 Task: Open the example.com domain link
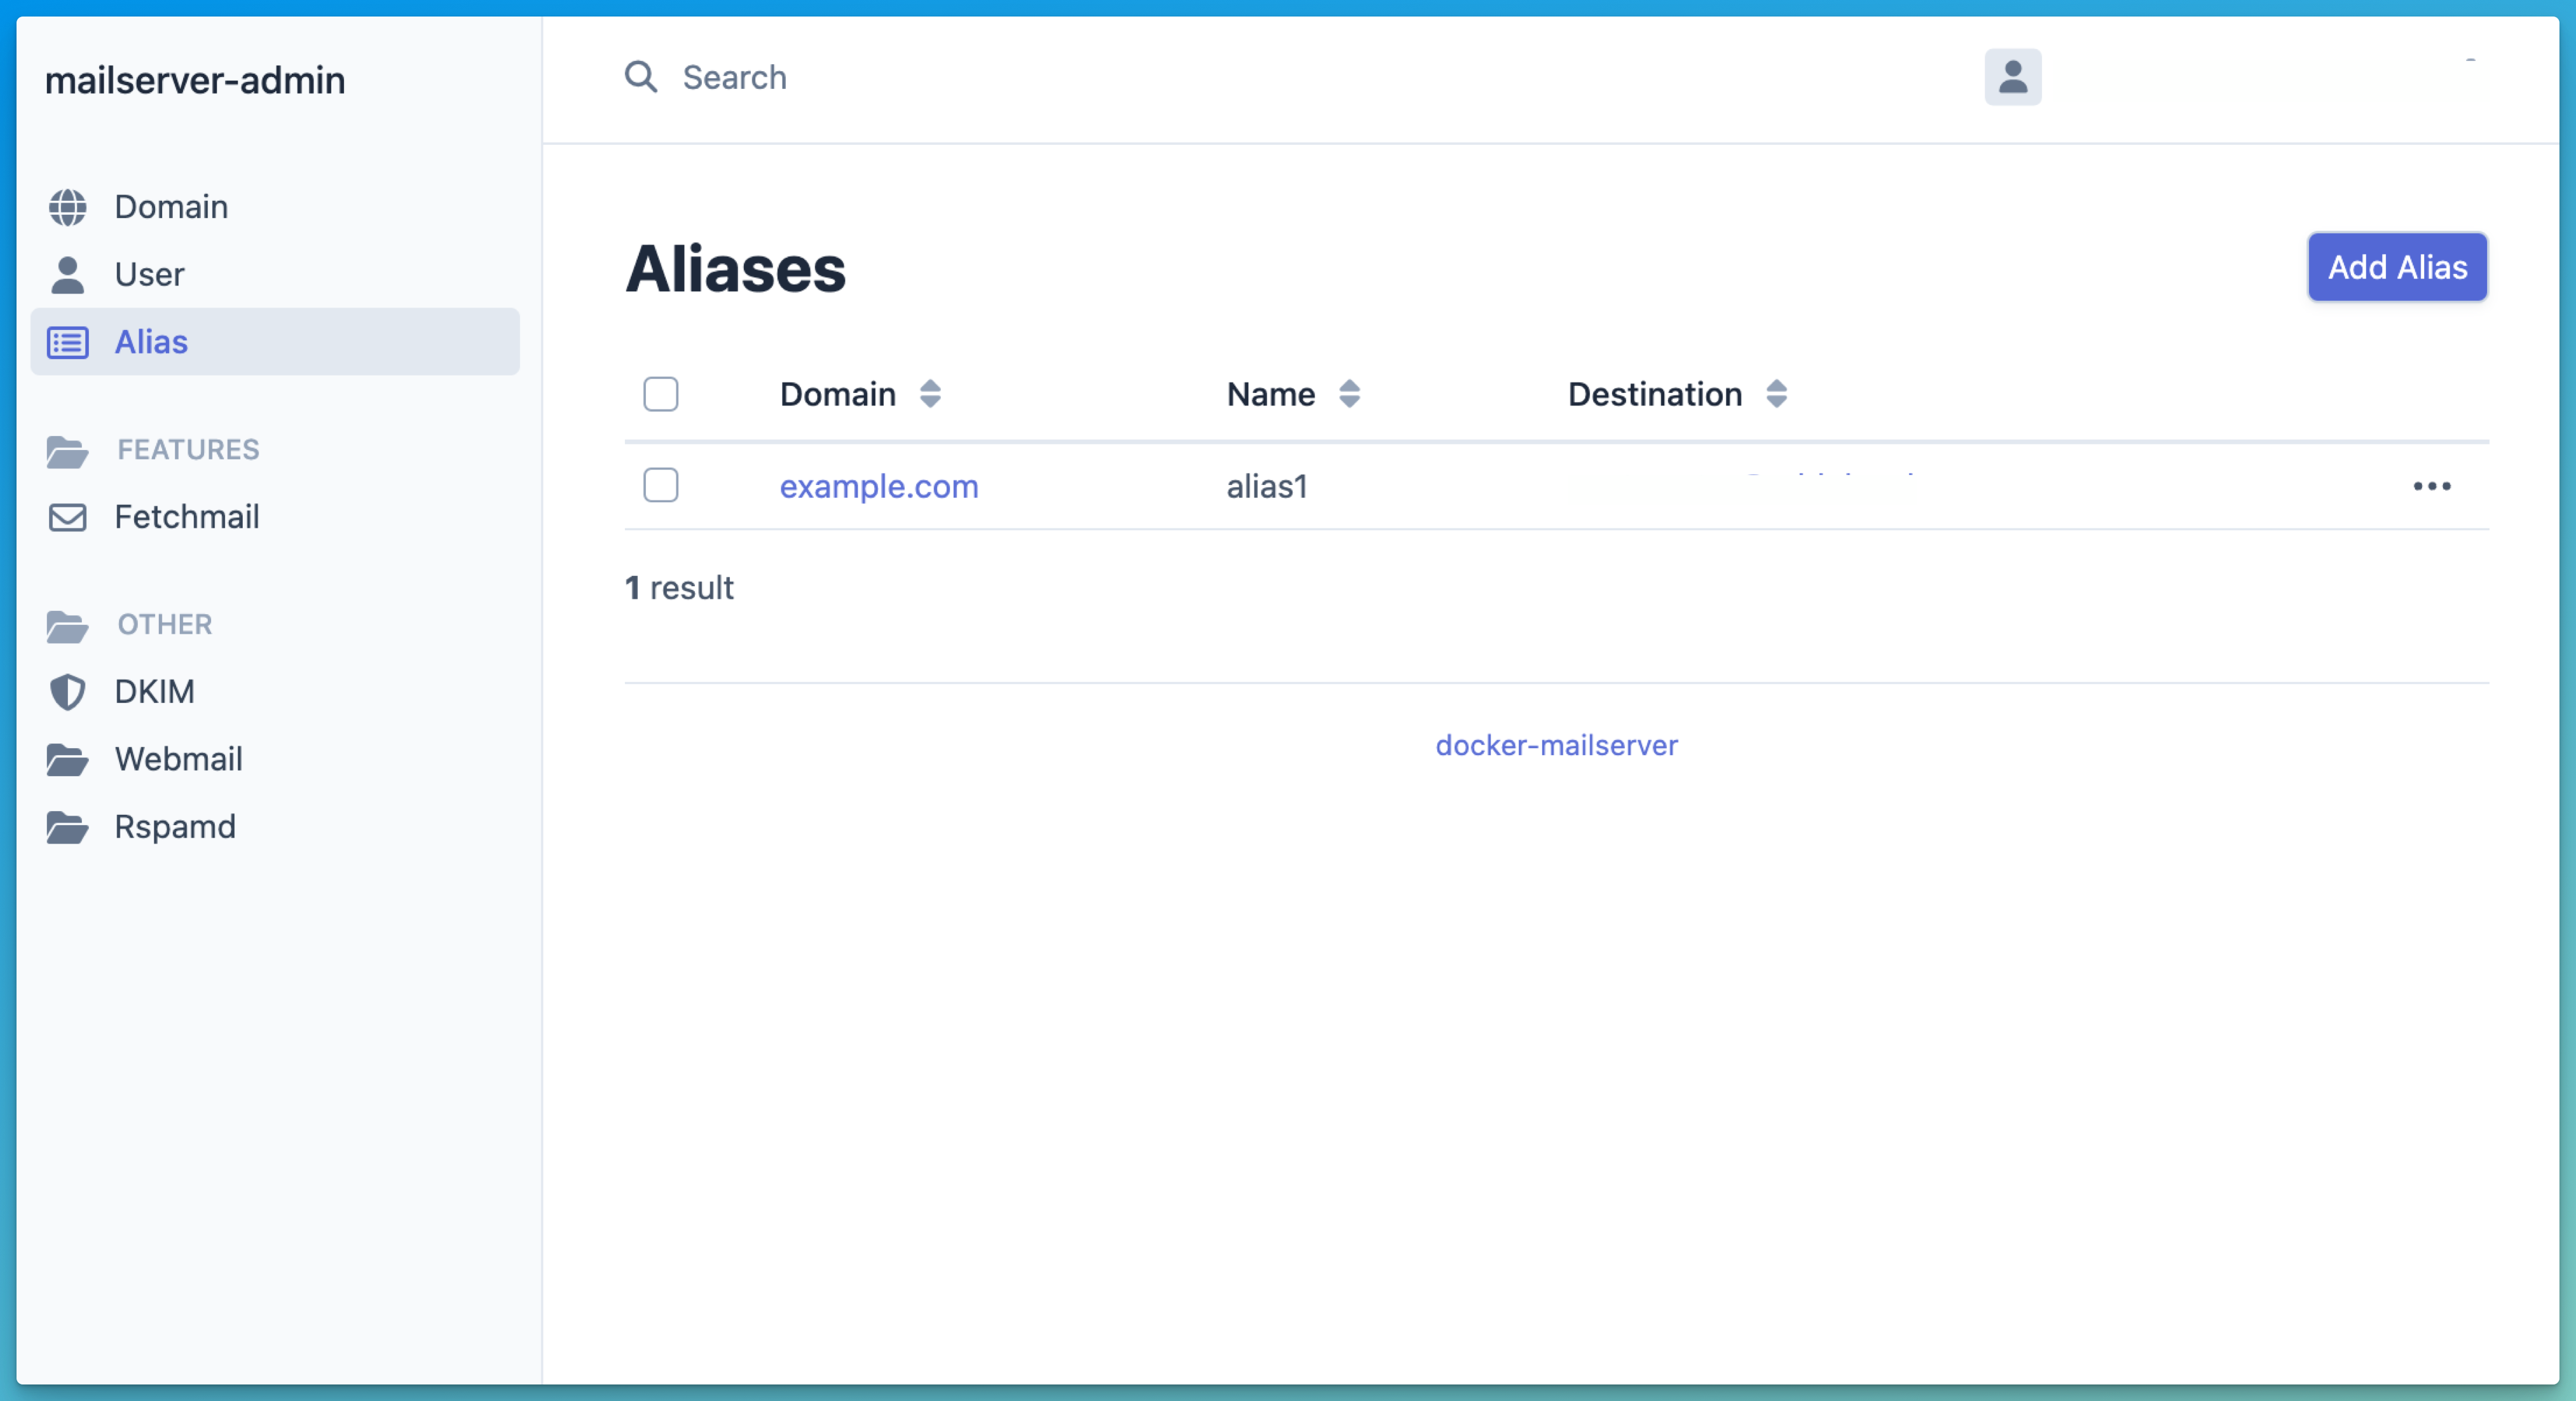click(878, 487)
